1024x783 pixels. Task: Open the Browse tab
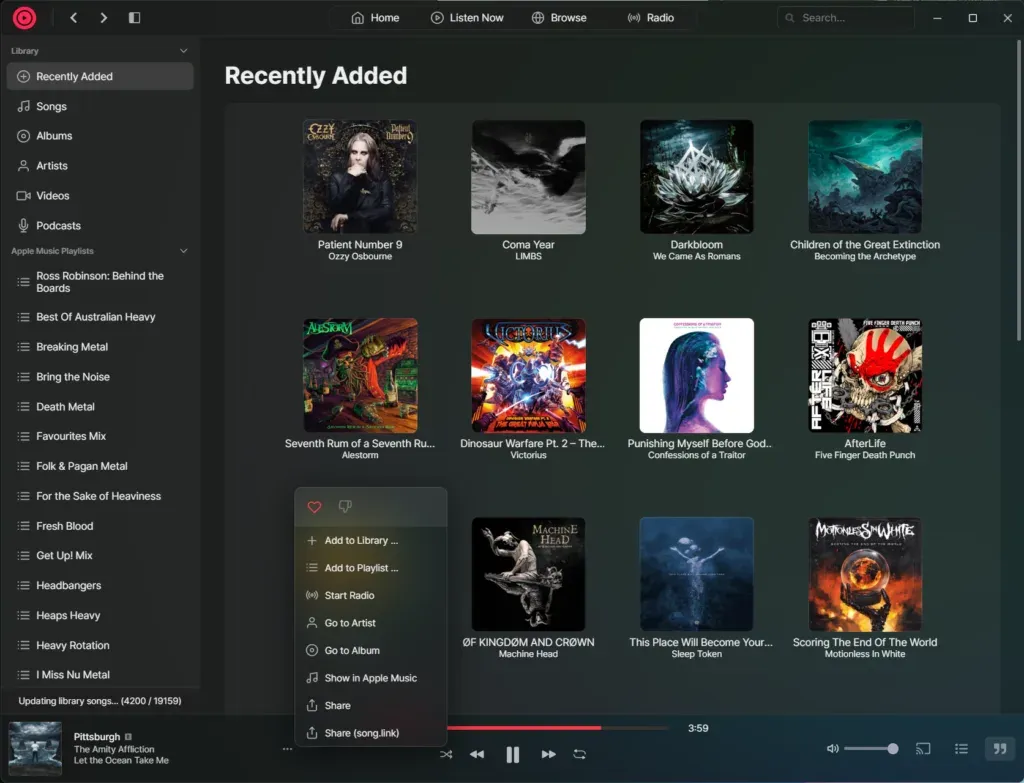pos(559,18)
